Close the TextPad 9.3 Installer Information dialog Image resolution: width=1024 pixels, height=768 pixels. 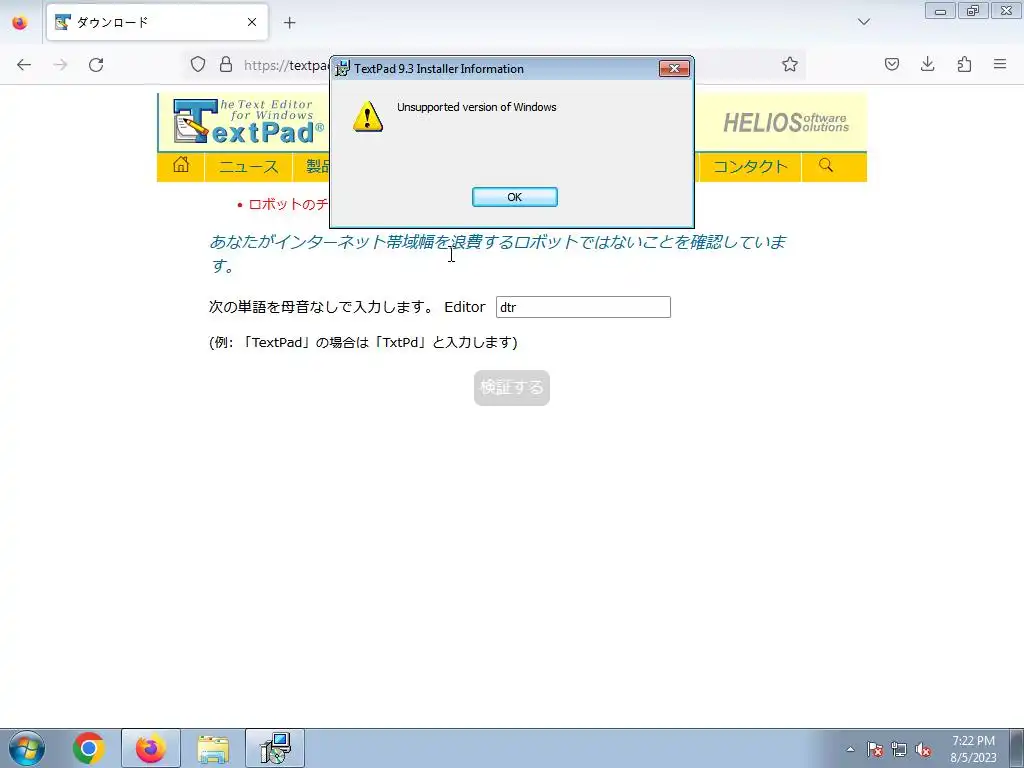click(x=674, y=69)
